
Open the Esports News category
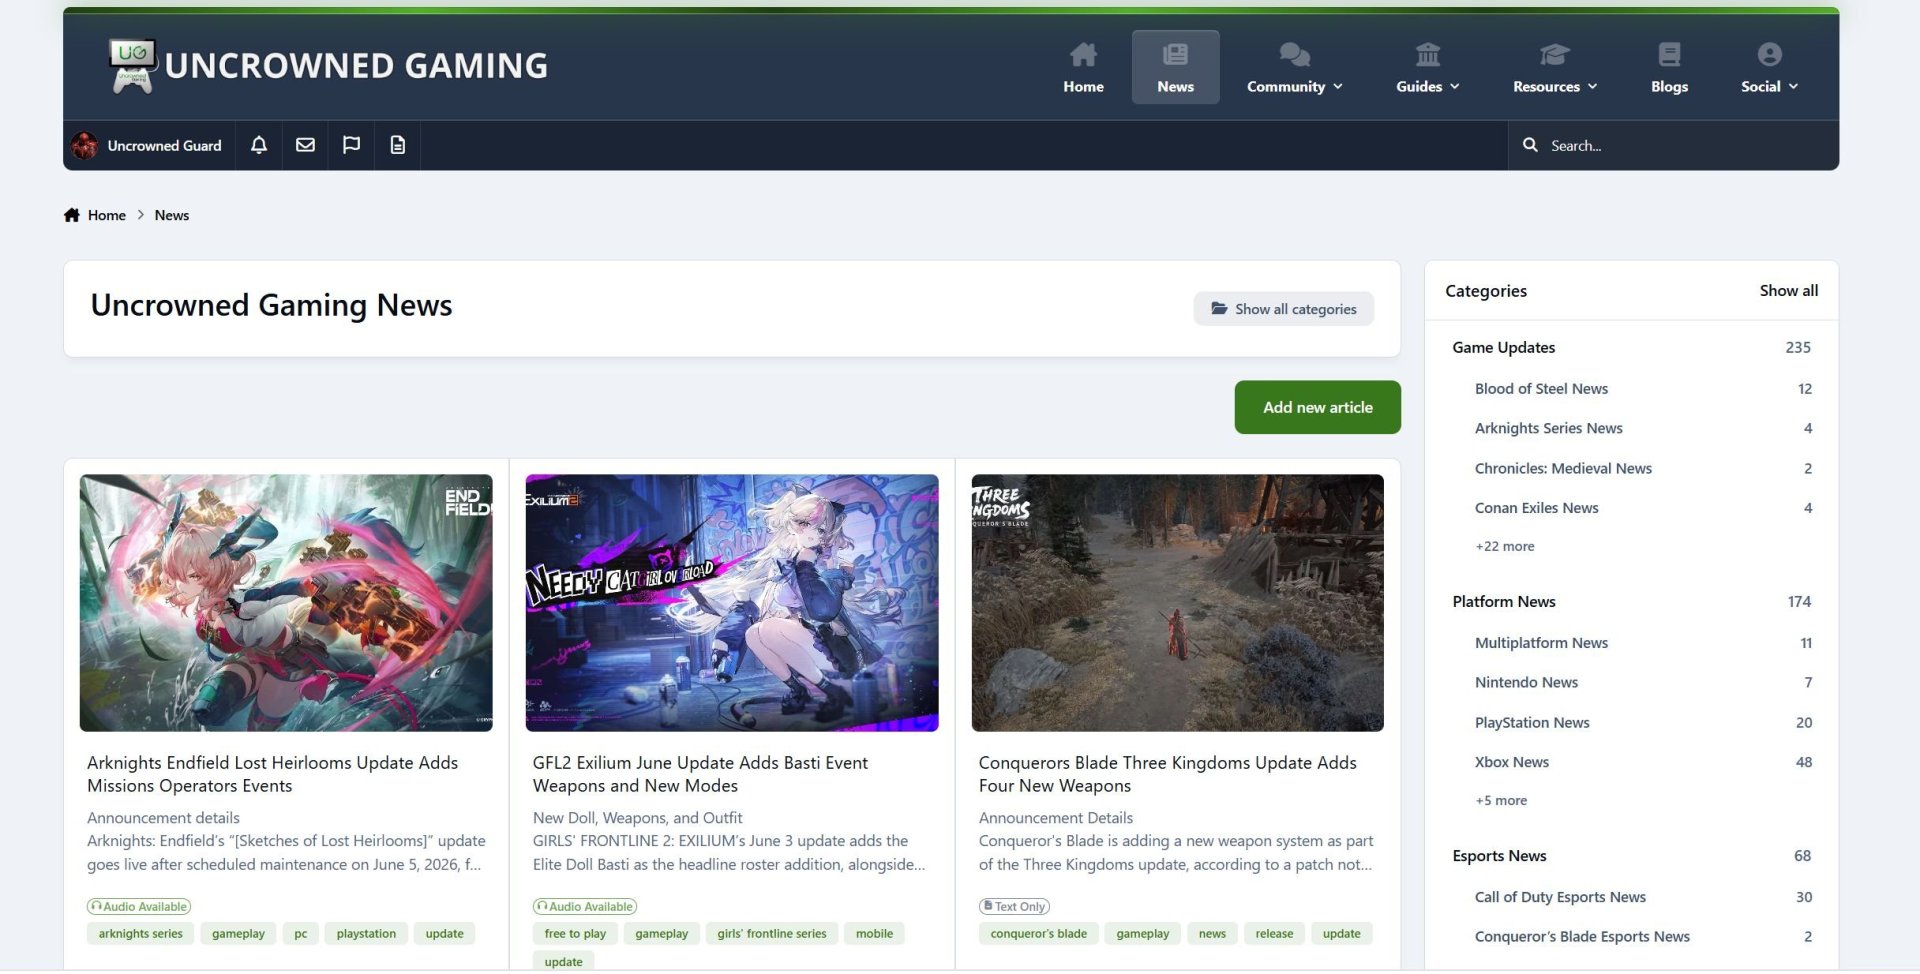pyautogui.click(x=1499, y=856)
